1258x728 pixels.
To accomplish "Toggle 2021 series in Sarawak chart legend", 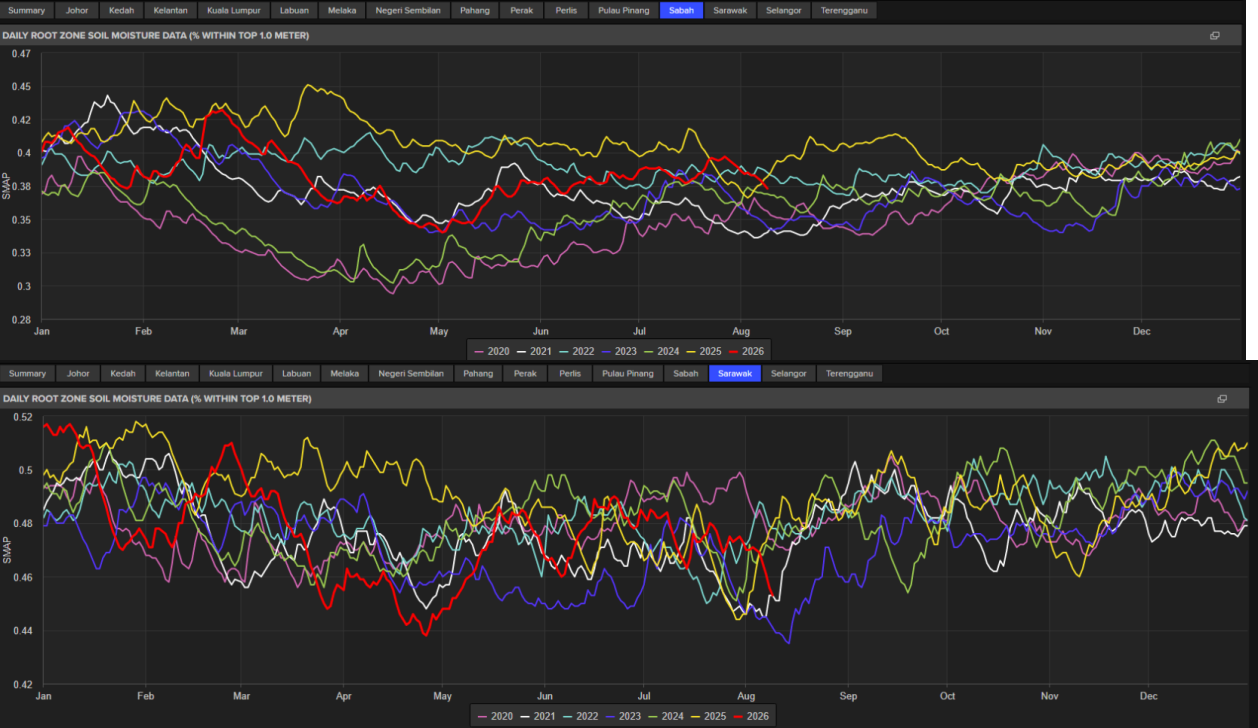I will (x=536, y=715).
